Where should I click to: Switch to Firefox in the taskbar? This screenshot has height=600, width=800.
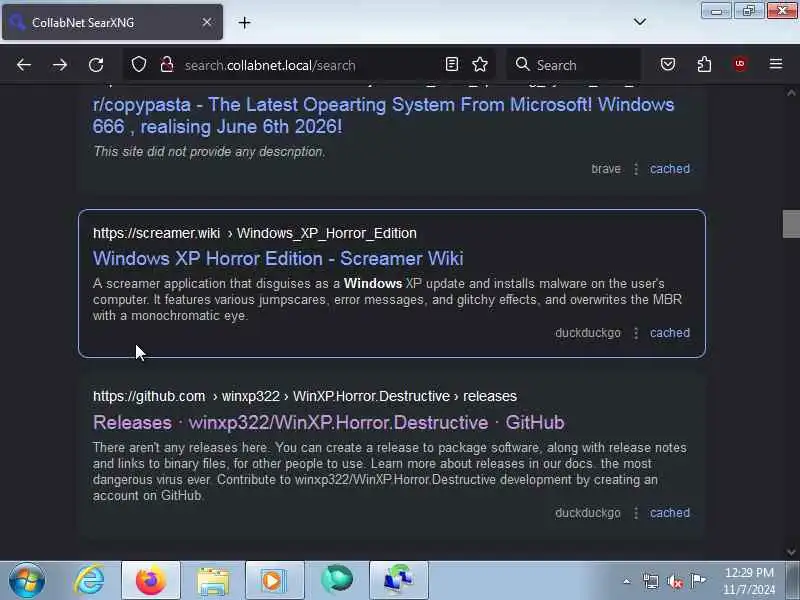tap(151, 581)
